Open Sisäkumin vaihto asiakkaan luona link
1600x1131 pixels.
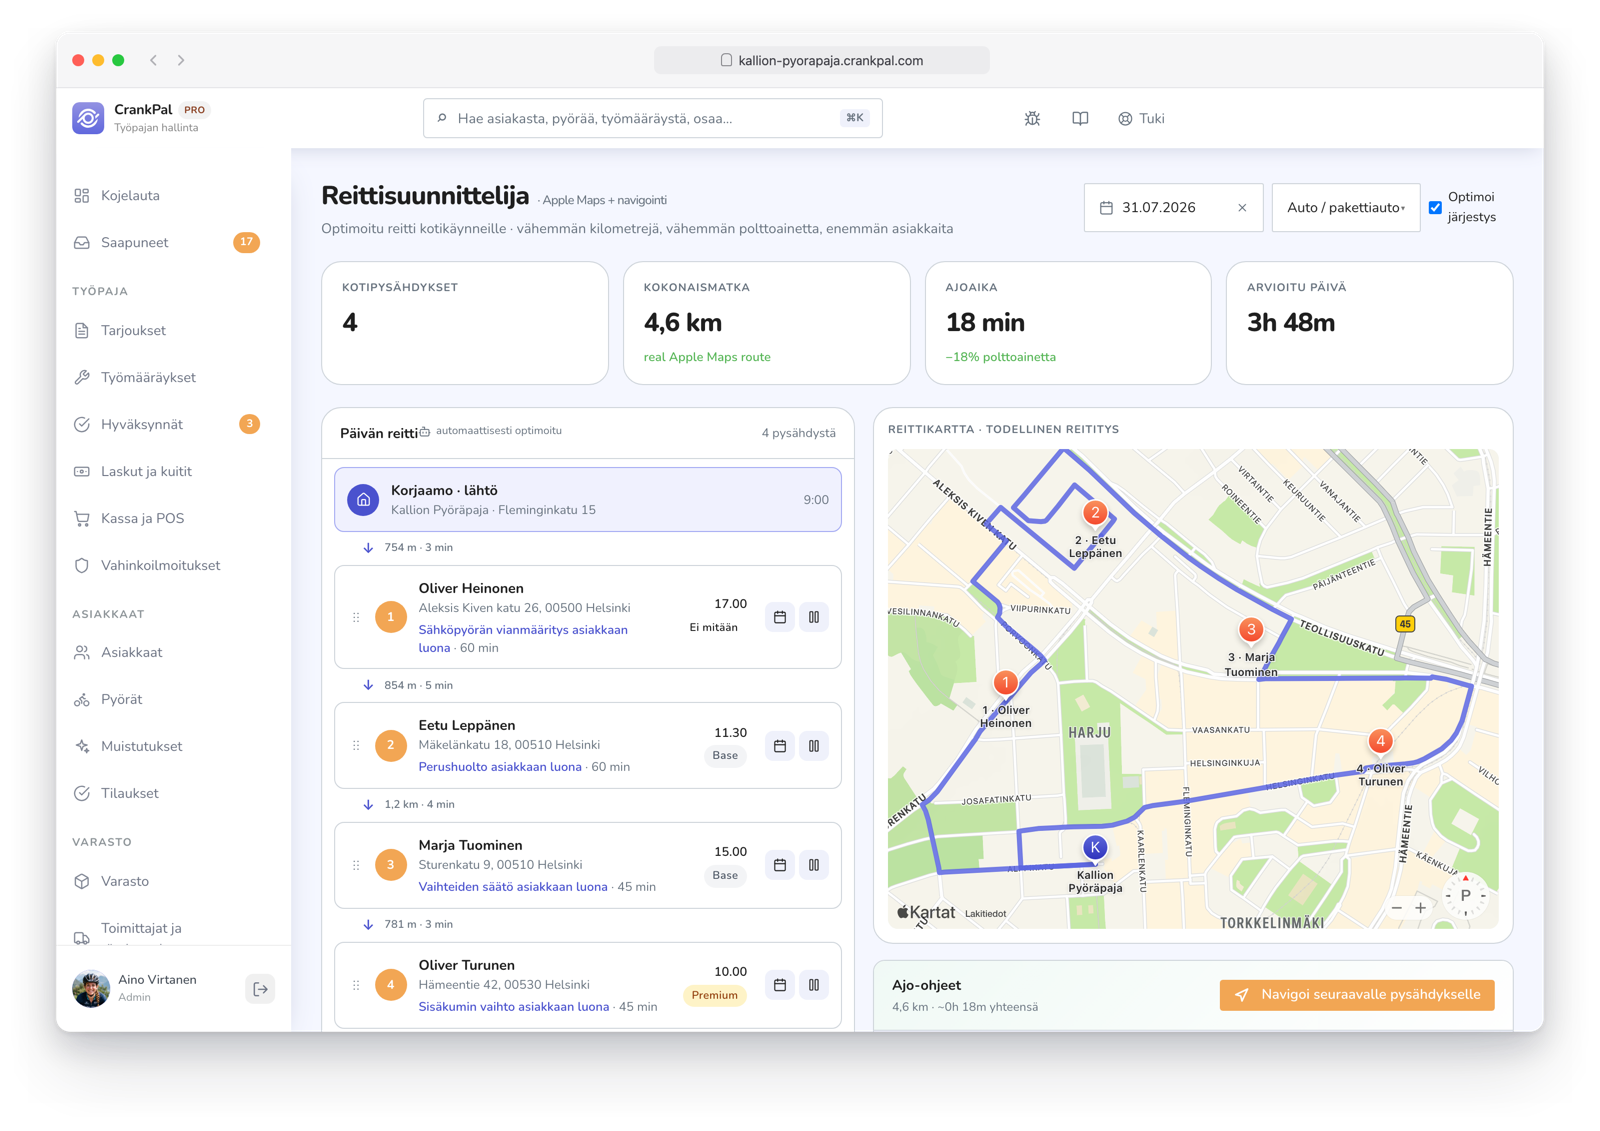point(514,1007)
